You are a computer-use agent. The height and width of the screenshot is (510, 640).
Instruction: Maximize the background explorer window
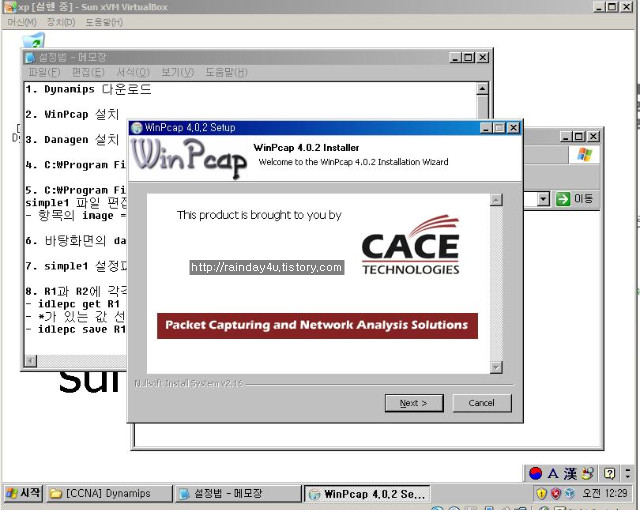click(x=579, y=136)
